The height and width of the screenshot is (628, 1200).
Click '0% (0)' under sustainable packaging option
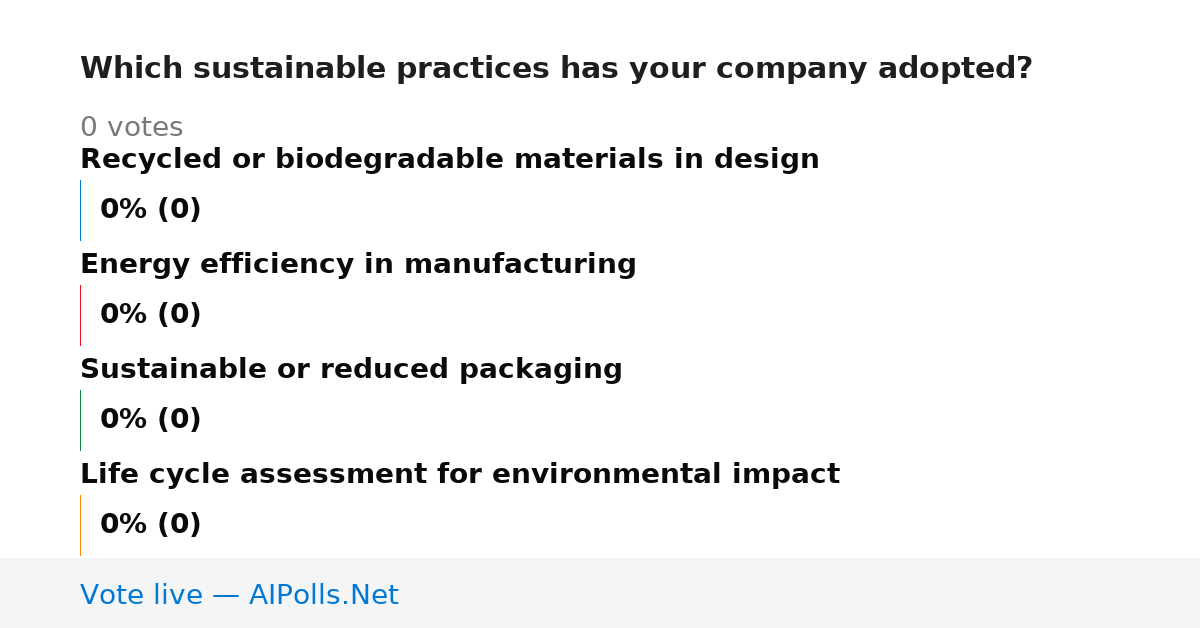tap(150, 420)
